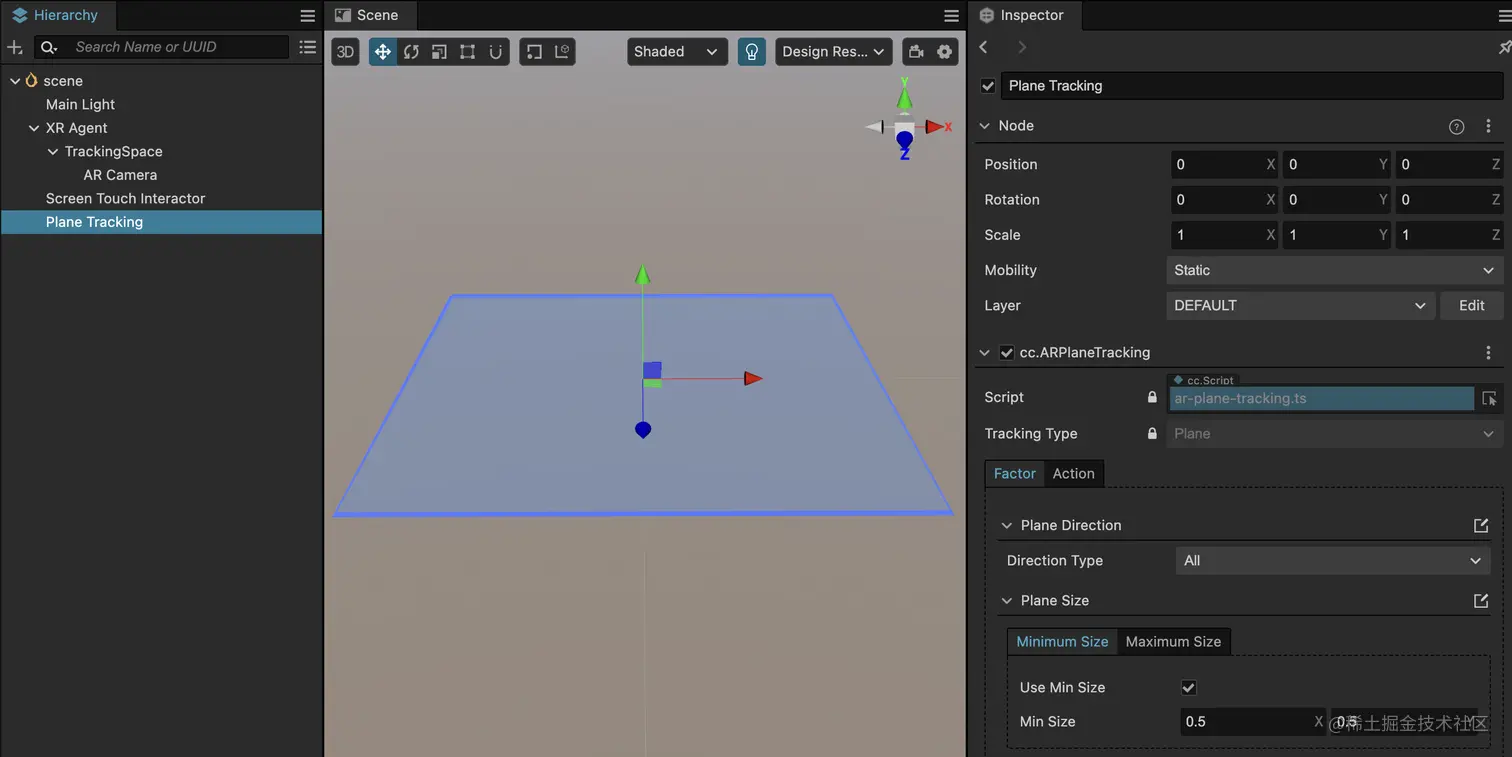
Task: Open the plus icon to create a new node
Action: click(x=14, y=47)
